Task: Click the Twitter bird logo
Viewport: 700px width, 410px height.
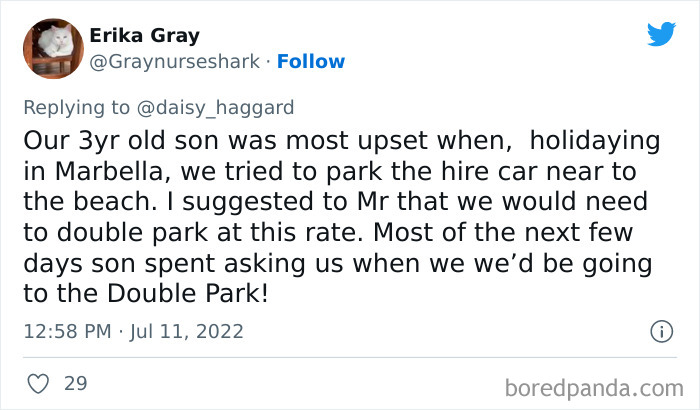Action: 661,34
